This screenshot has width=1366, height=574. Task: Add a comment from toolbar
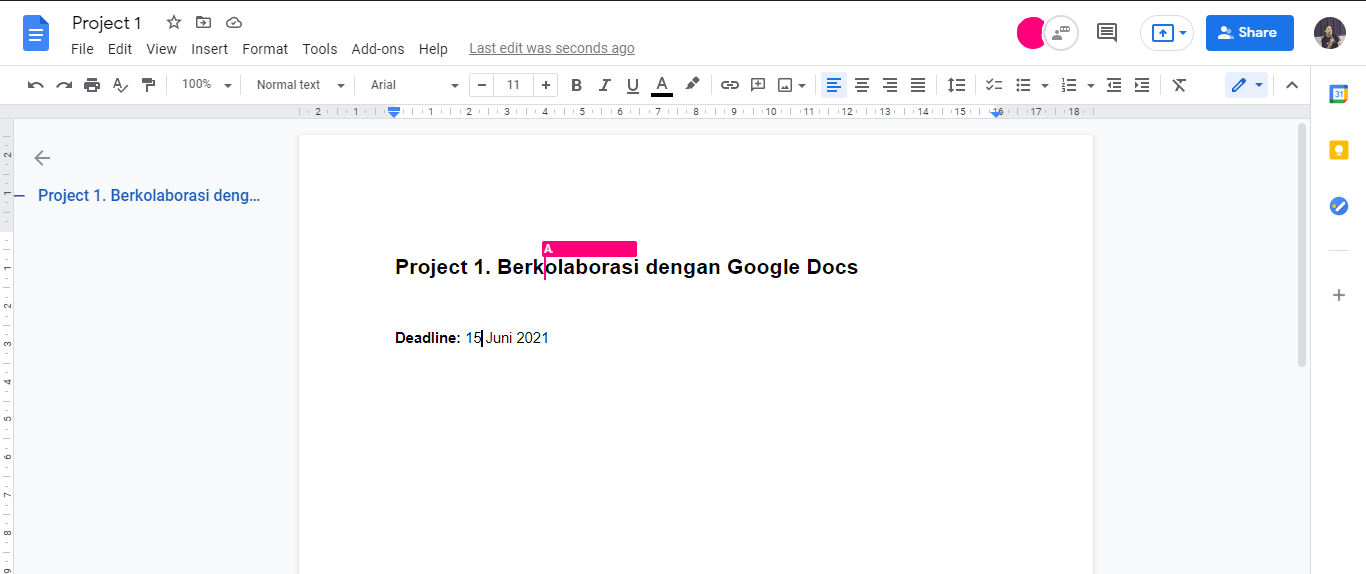click(x=758, y=85)
